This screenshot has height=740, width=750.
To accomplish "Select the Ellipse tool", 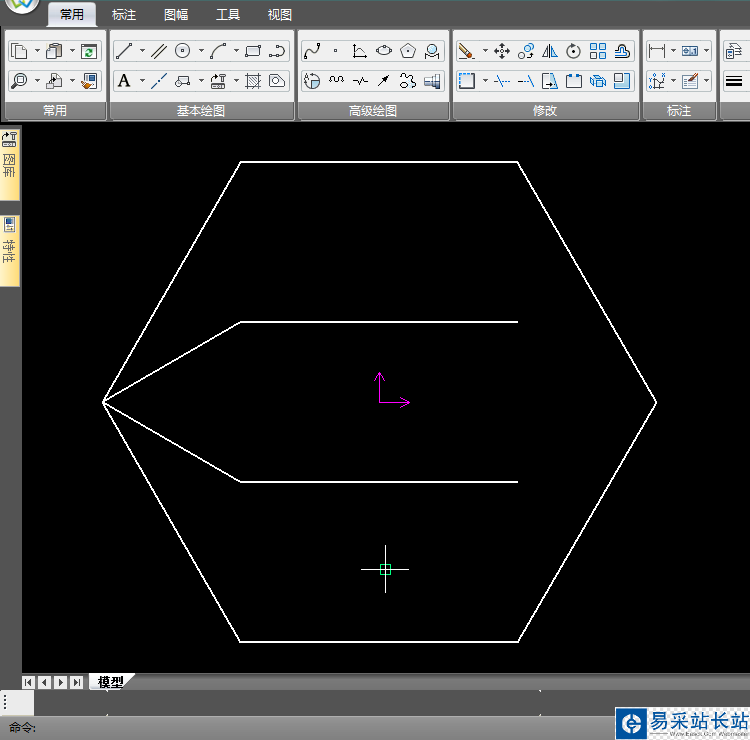I will (384, 51).
